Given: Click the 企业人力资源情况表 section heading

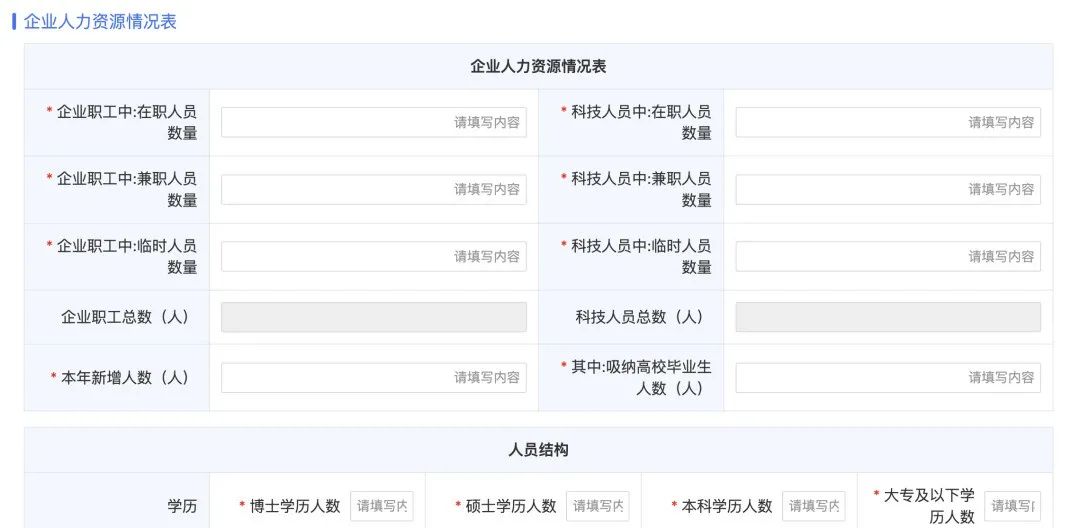Looking at the screenshot, I should 100,21.
